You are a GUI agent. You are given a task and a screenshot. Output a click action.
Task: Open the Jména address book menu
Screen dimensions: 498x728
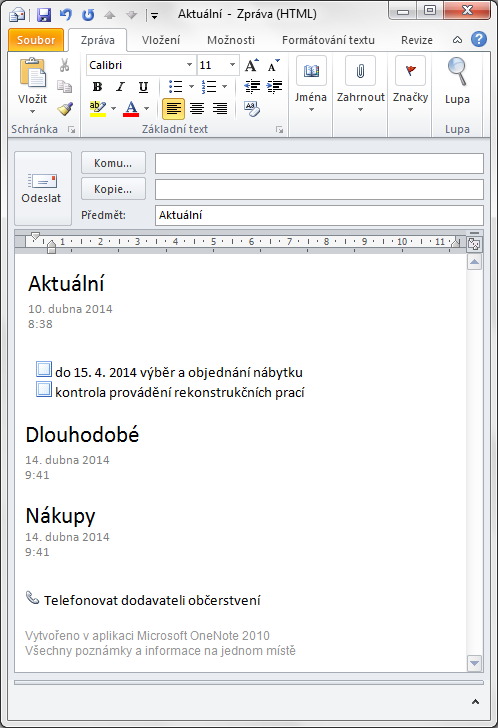click(311, 84)
